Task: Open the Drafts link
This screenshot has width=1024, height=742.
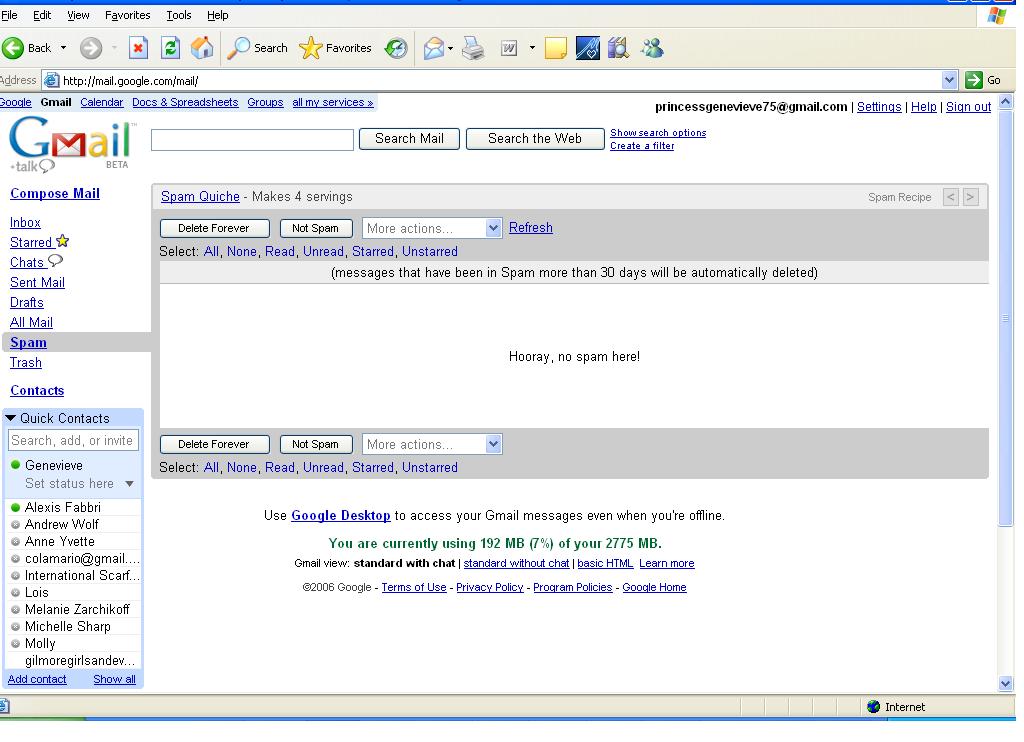Action: pos(27,302)
